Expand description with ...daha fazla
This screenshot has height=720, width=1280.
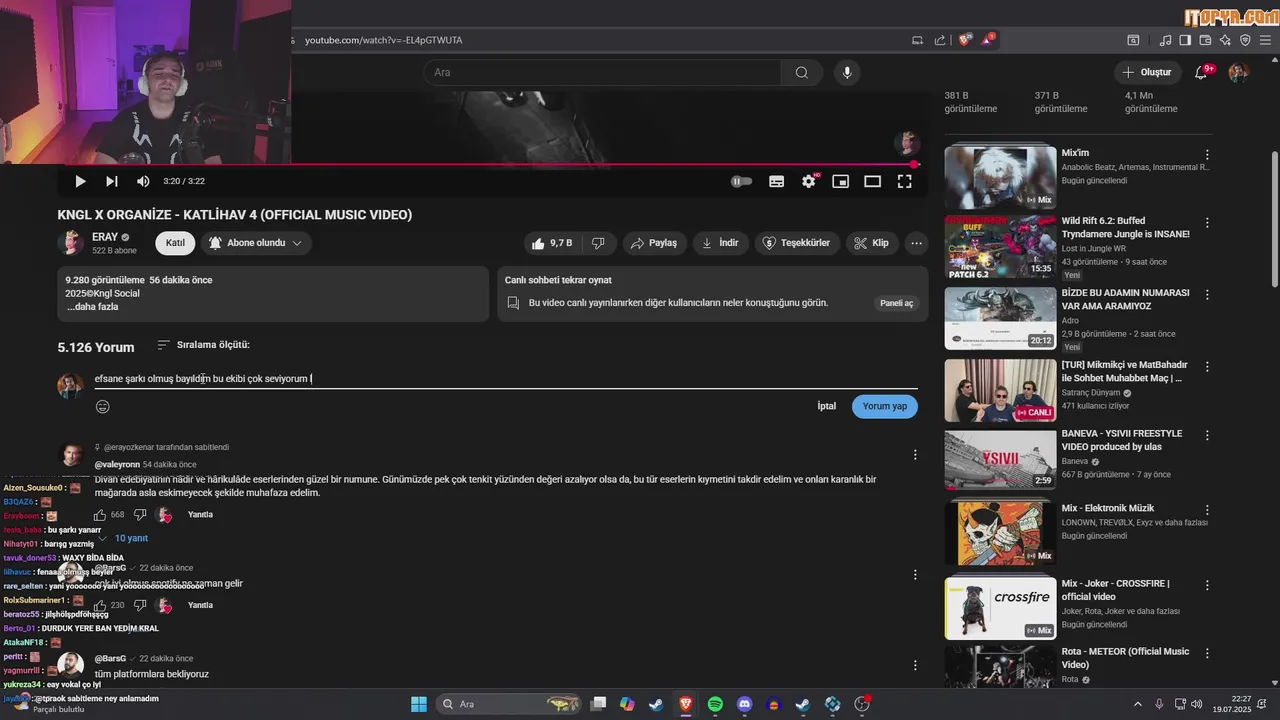click(92, 307)
